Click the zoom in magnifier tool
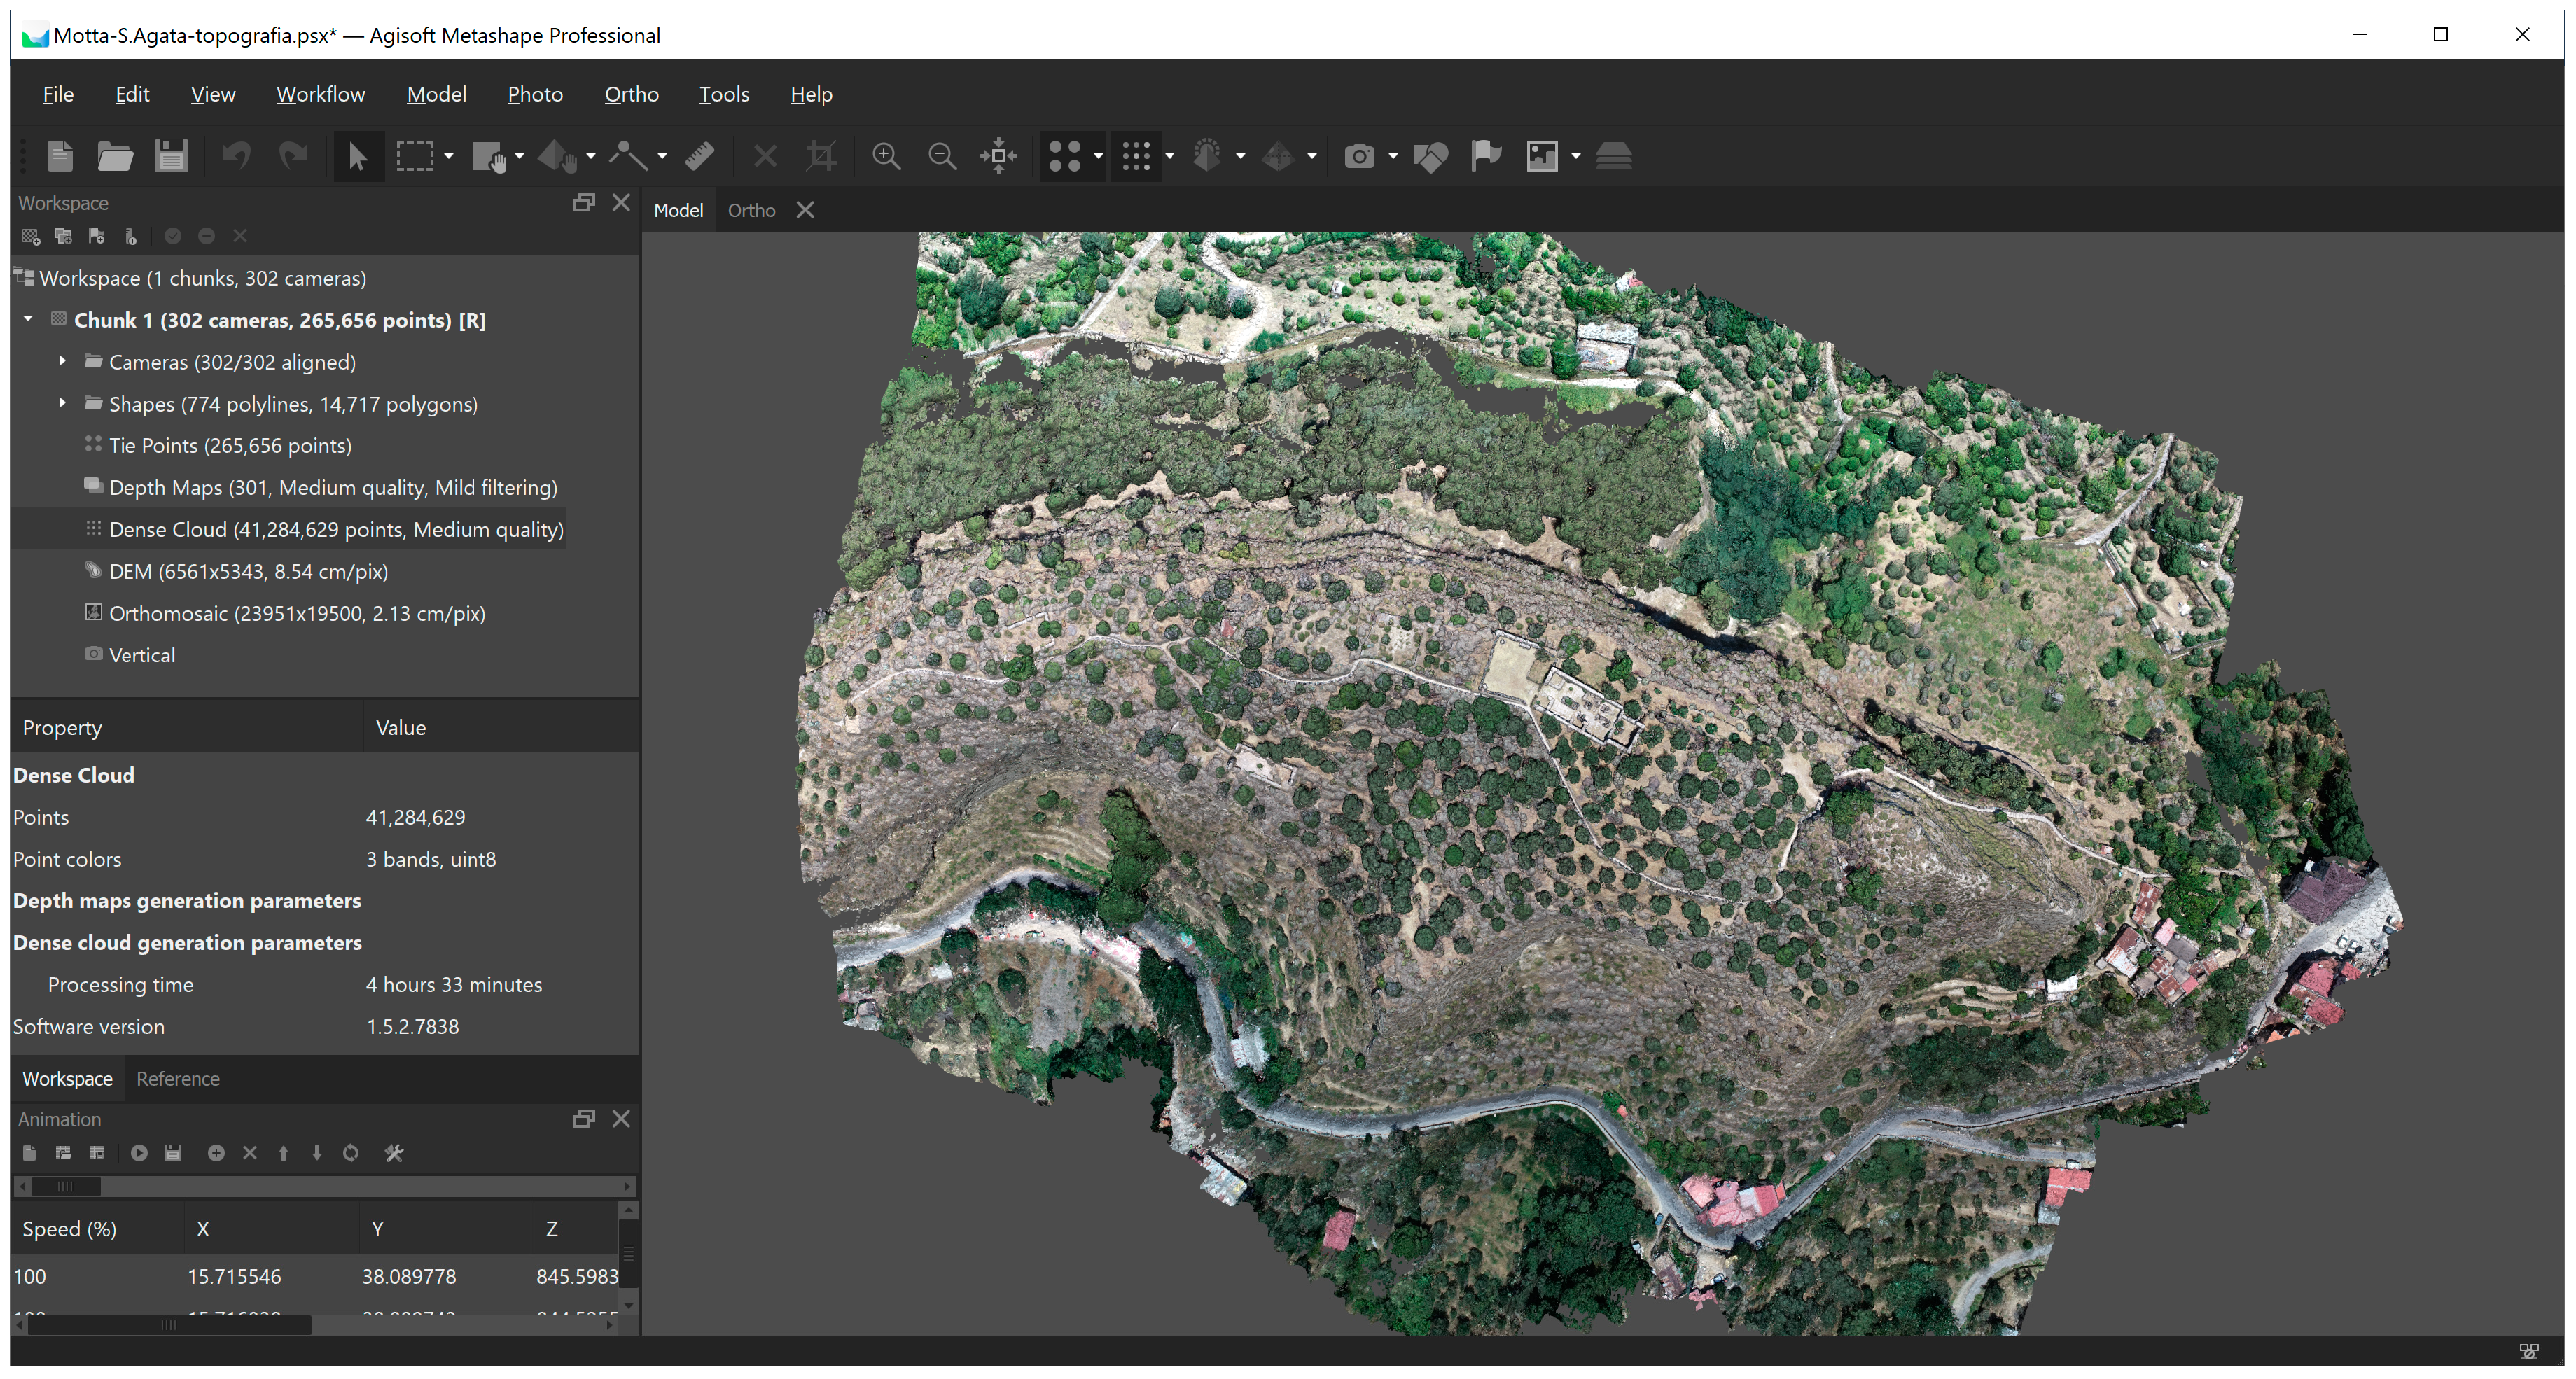Image resolution: width=2576 pixels, height=1379 pixels. [x=885, y=156]
